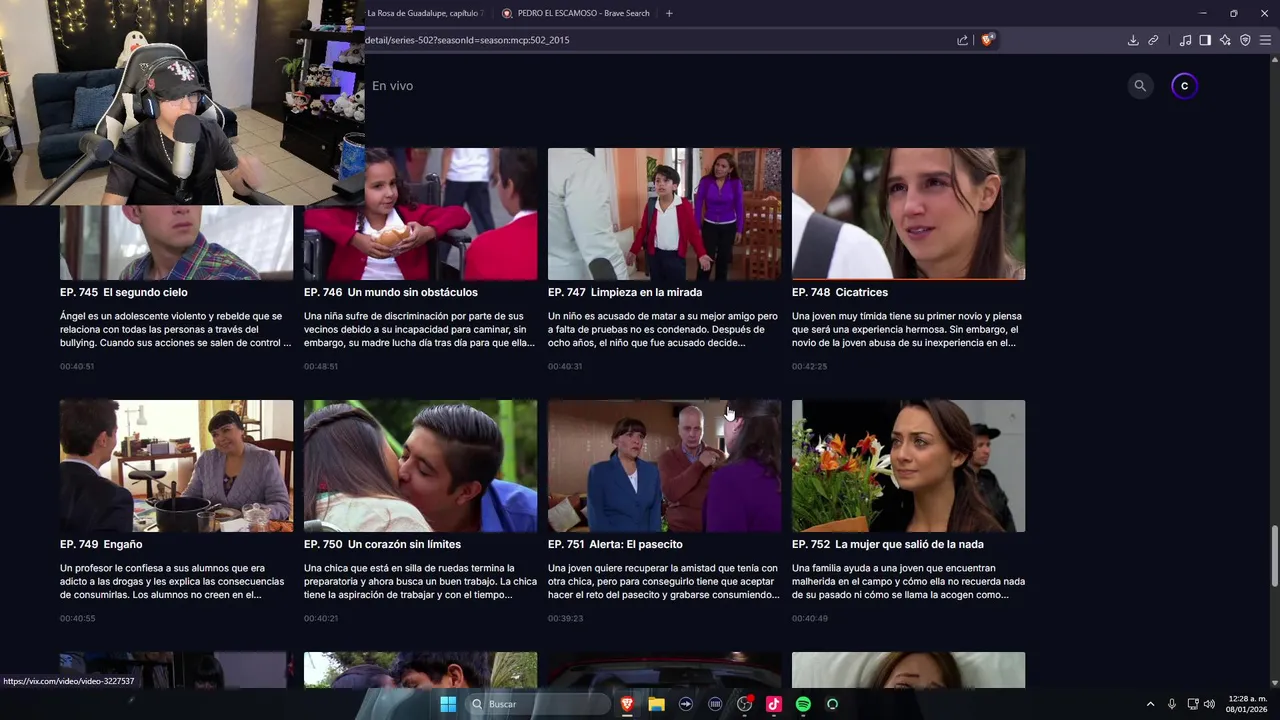Click description 'Una niña sufre de discriminación'
This screenshot has width=1280, height=720.
(x=420, y=329)
